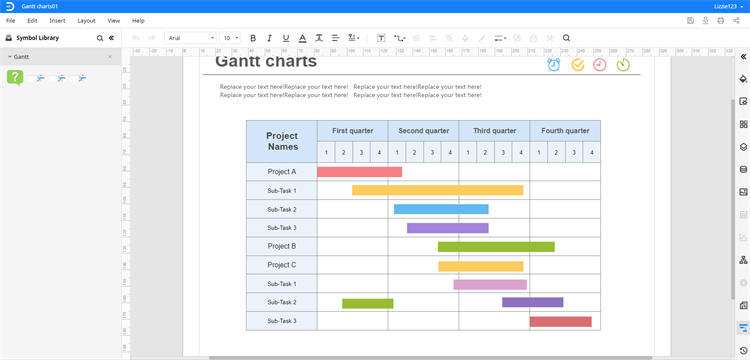Collapse the Symbol Library panel

pyautogui.click(x=111, y=38)
